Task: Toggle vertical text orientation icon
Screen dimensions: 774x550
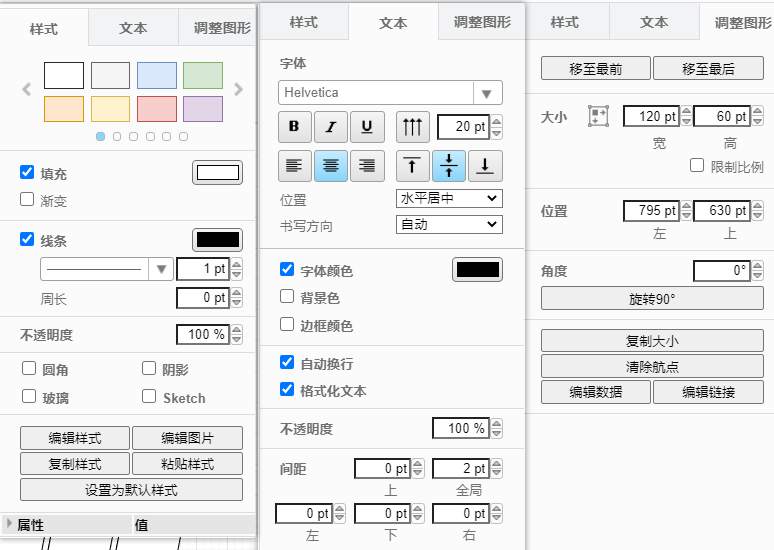Action: (413, 126)
